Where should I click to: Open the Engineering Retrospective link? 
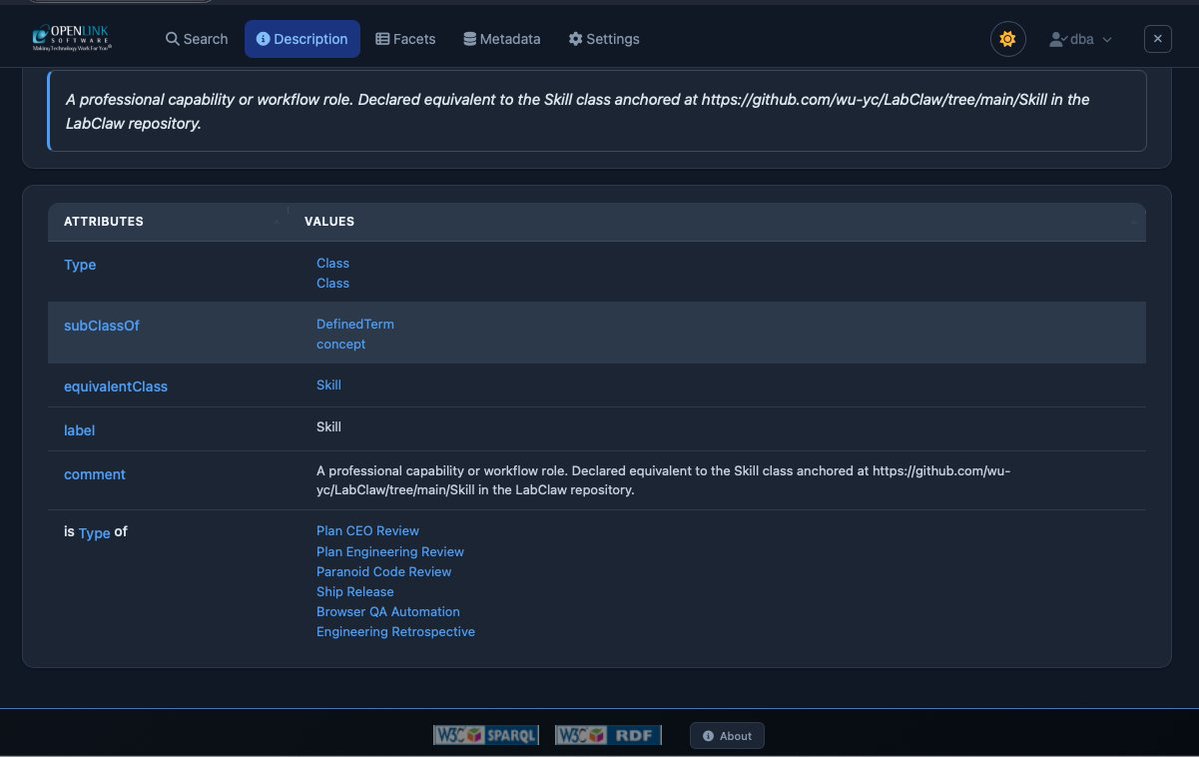pyautogui.click(x=395, y=632)
